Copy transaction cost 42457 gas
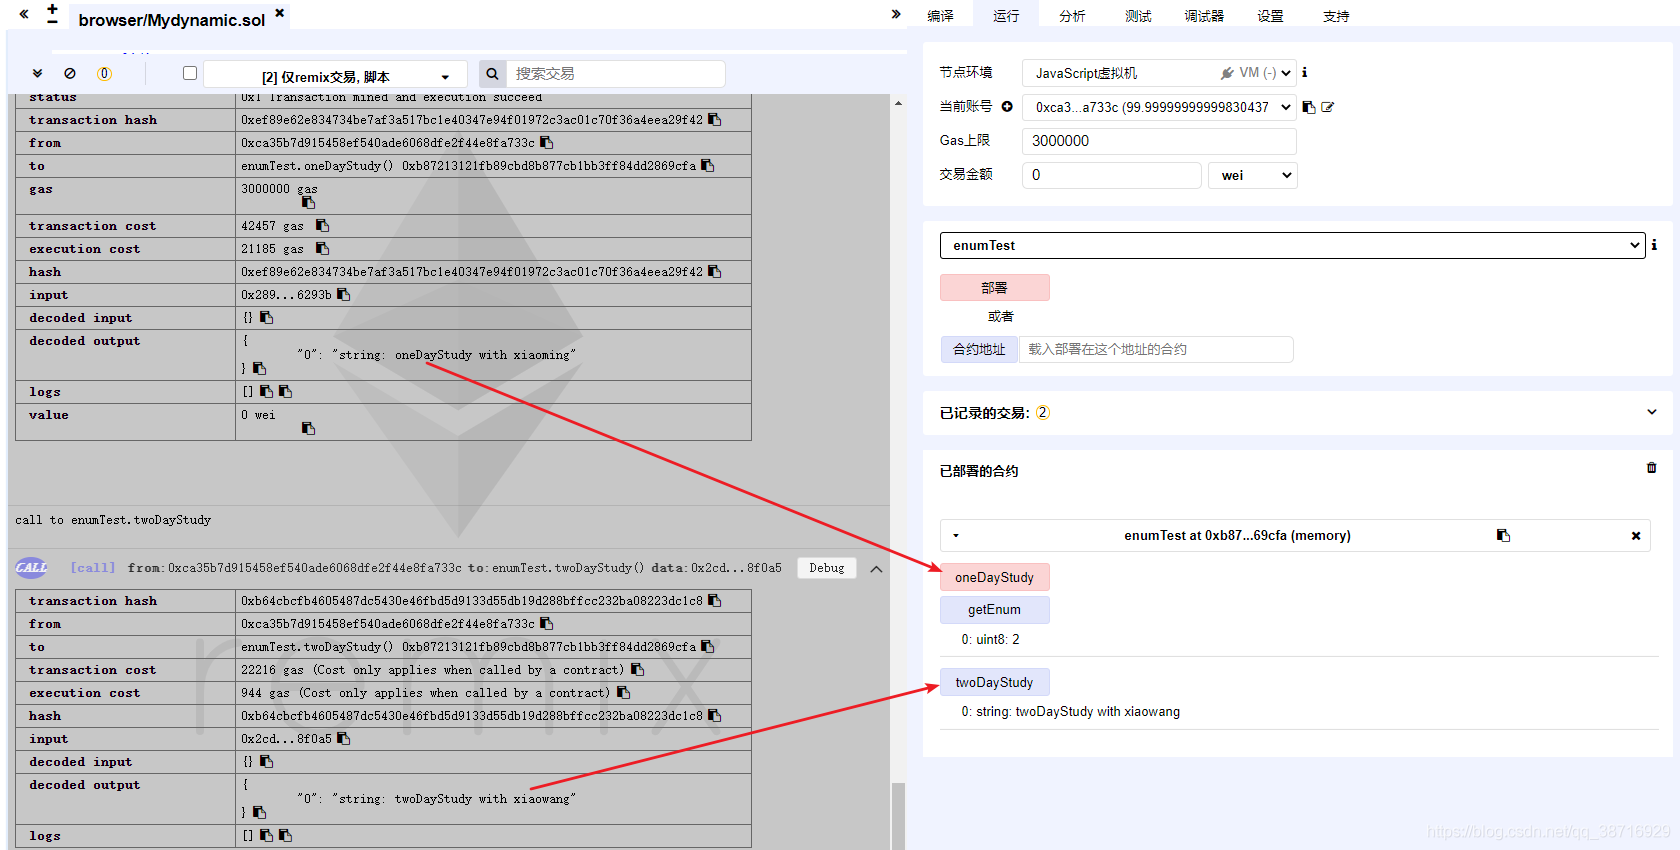The image size is (1680, 850). coord(322,225)
